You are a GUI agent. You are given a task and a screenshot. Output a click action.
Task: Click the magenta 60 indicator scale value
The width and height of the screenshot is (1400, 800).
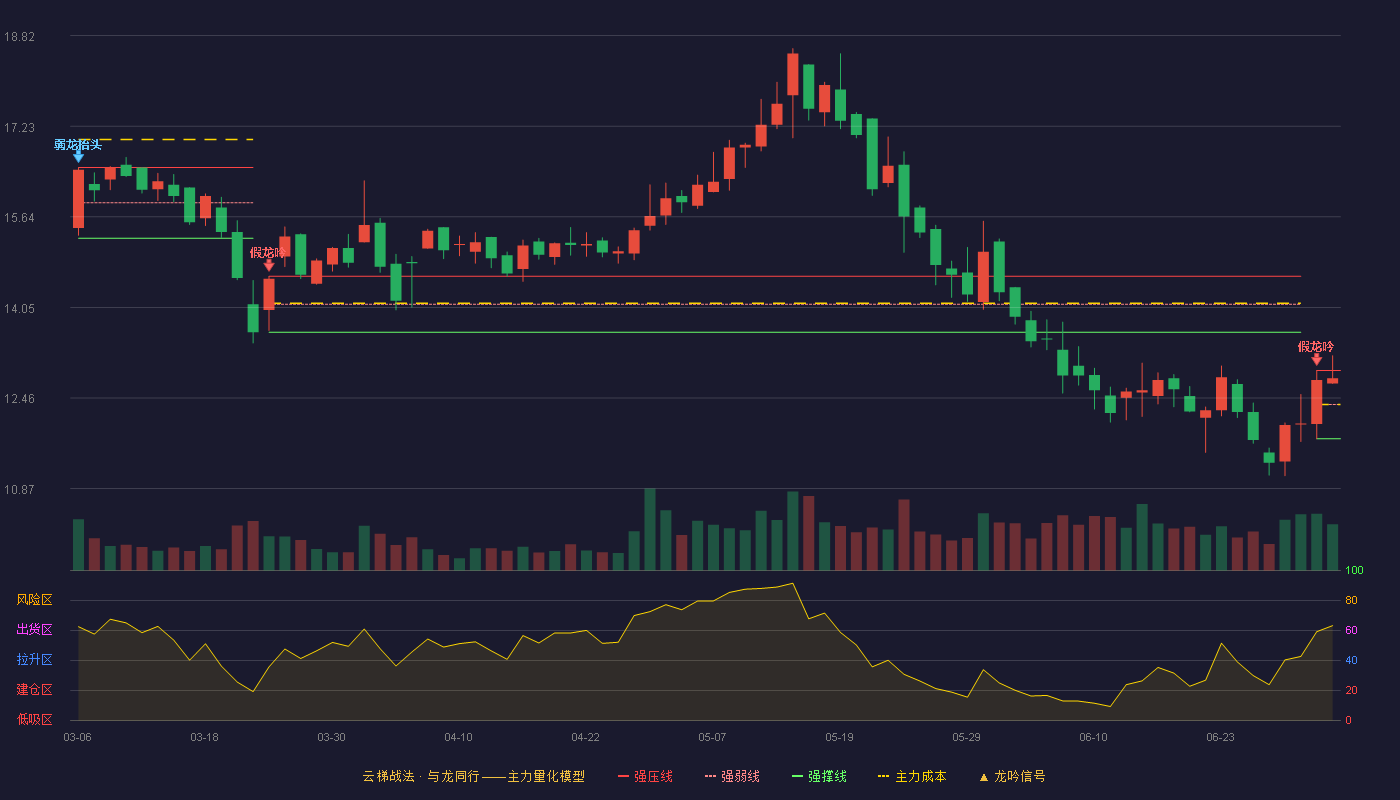1351,630
